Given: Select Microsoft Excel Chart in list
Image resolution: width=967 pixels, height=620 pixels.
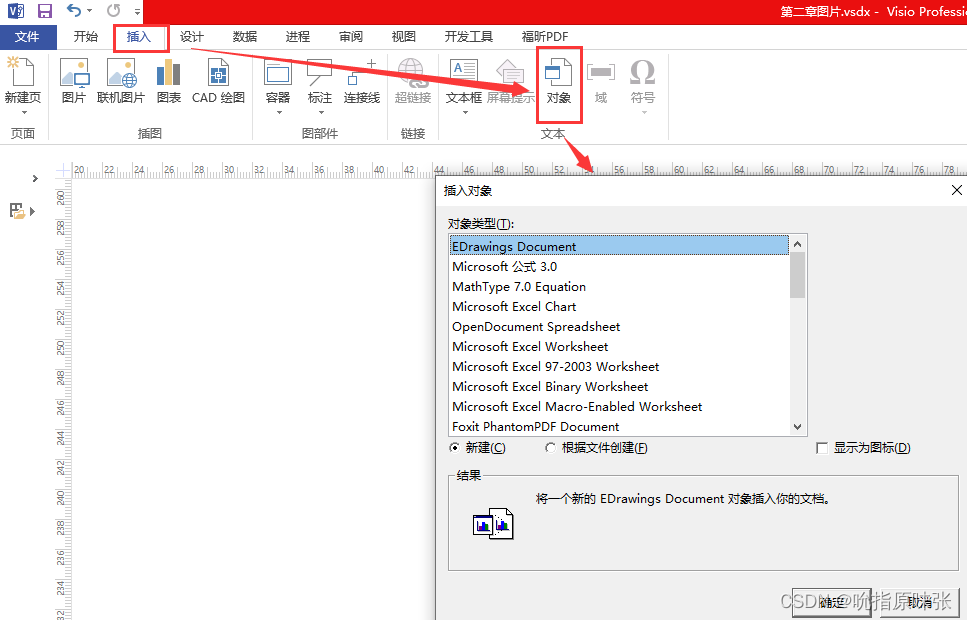Looking at the screenshot, I should tap(619, 307).
